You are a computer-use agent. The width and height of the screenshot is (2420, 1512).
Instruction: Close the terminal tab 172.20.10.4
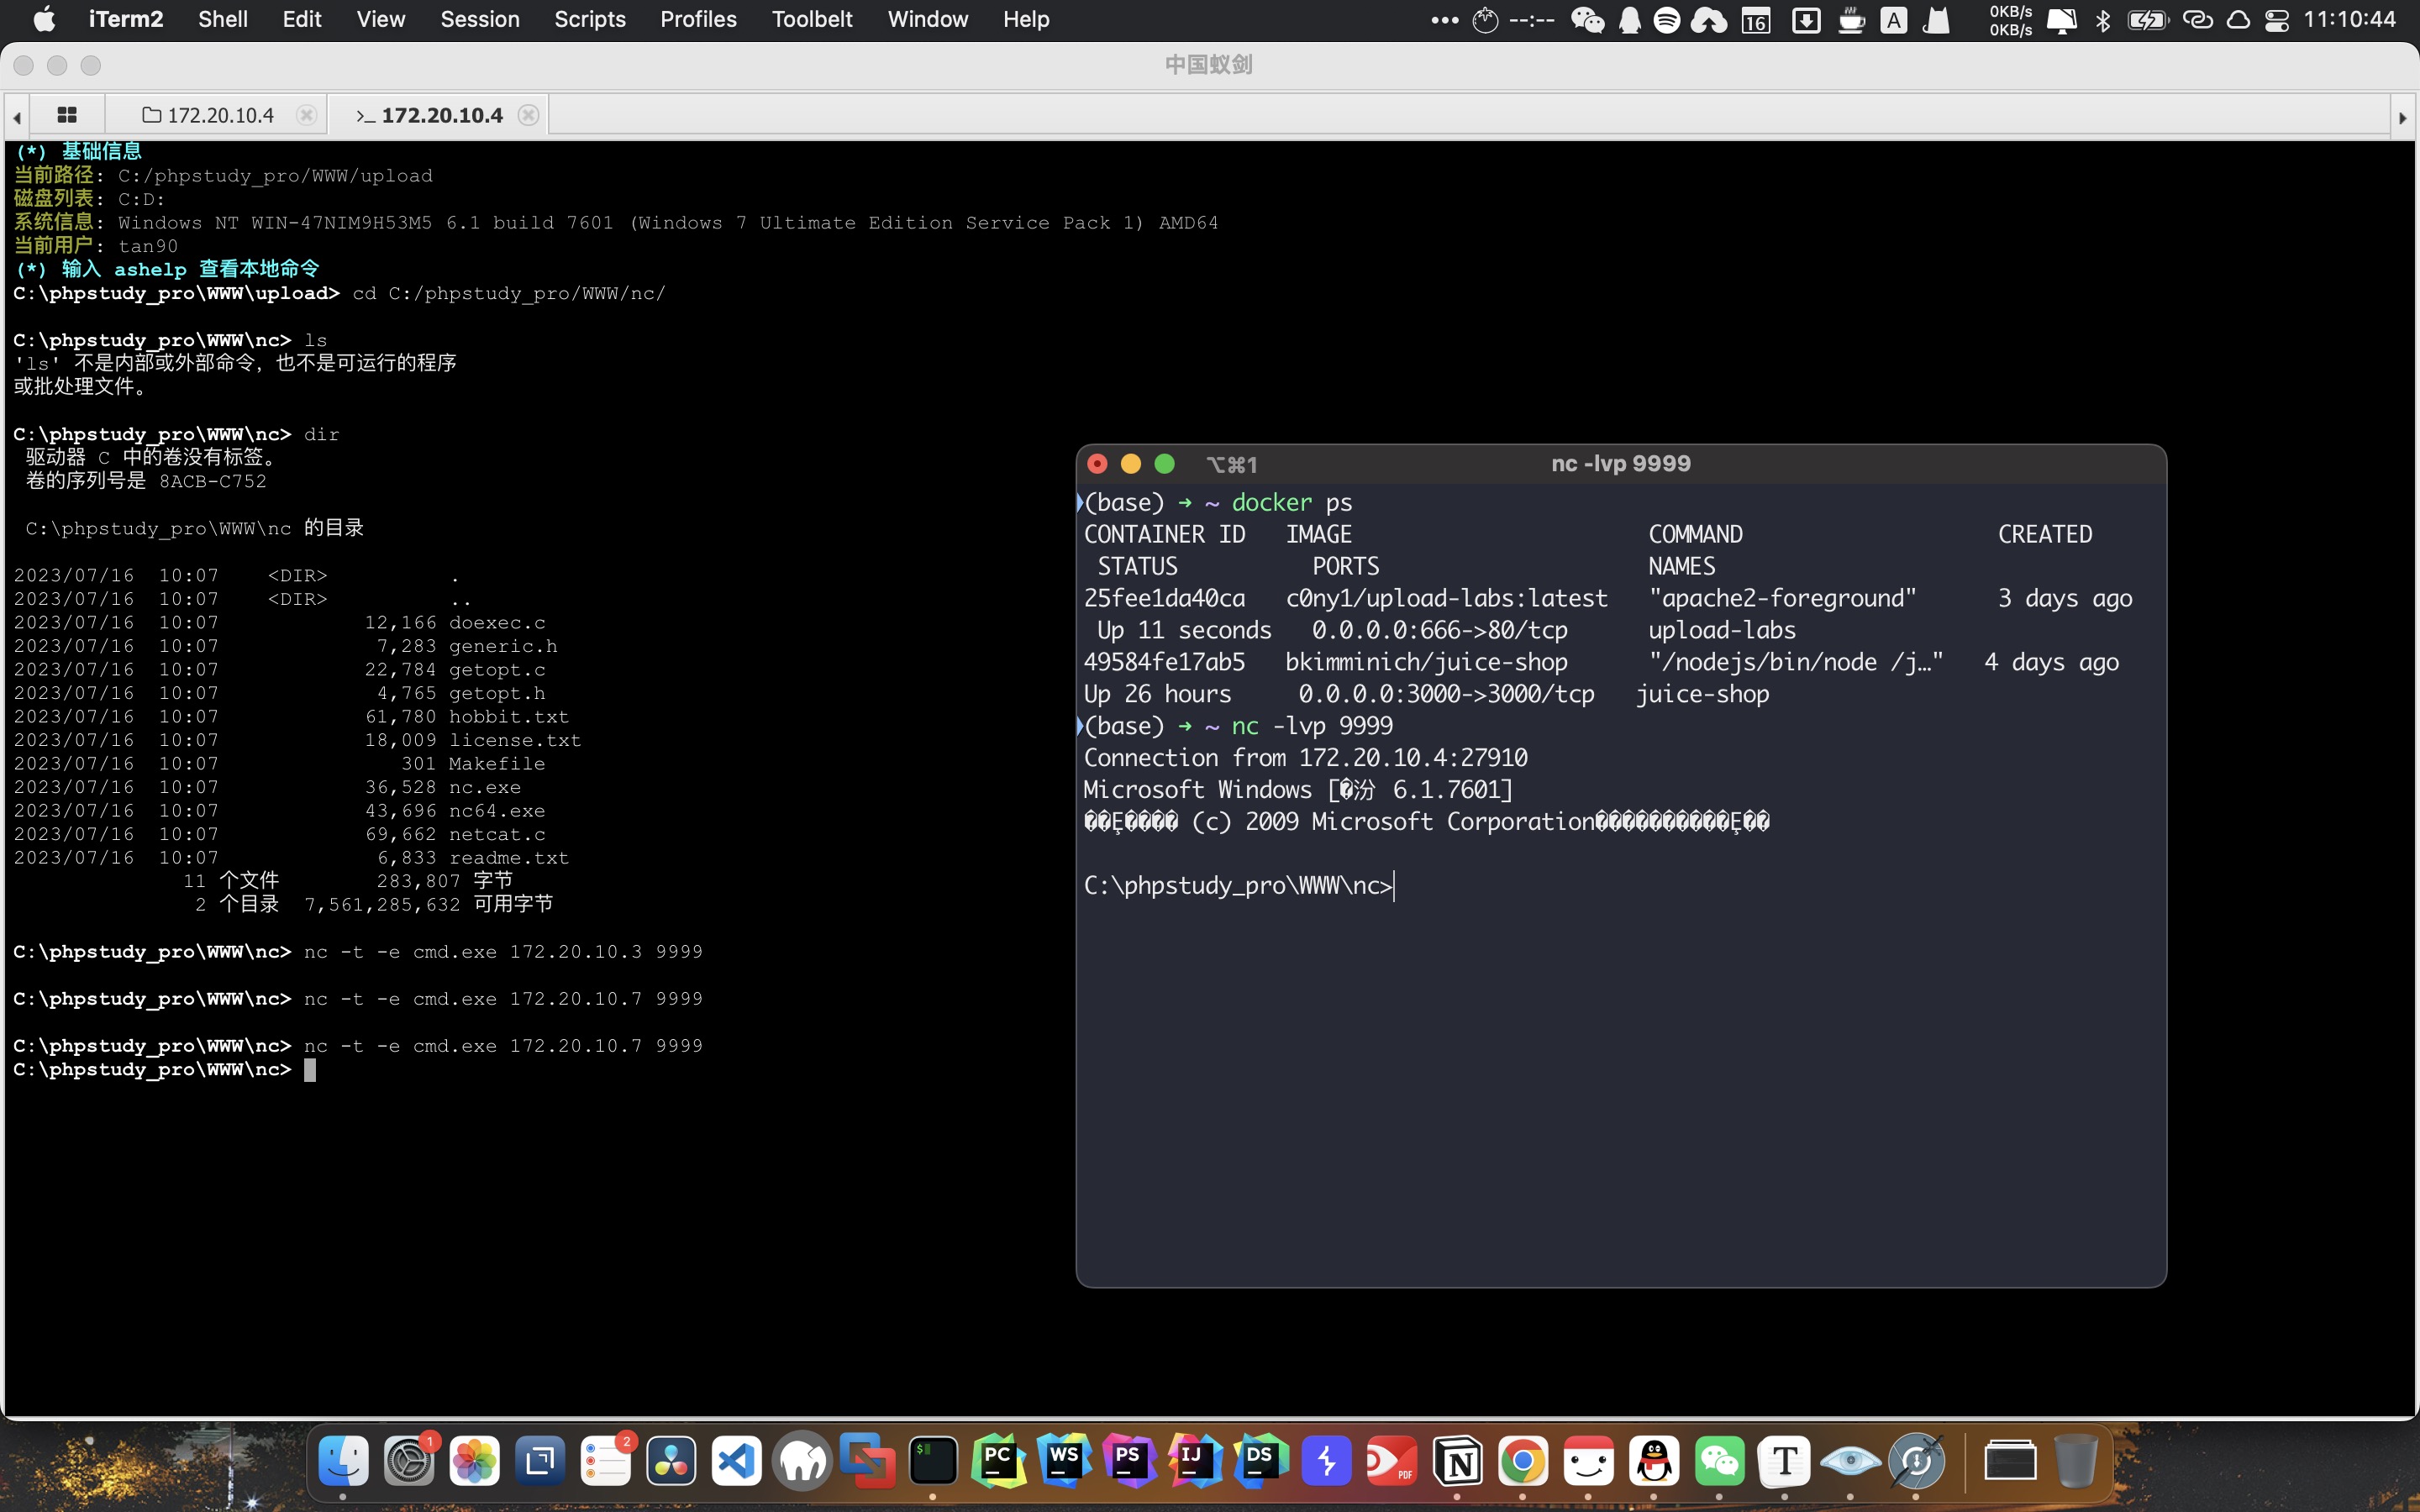coord(529,115)
